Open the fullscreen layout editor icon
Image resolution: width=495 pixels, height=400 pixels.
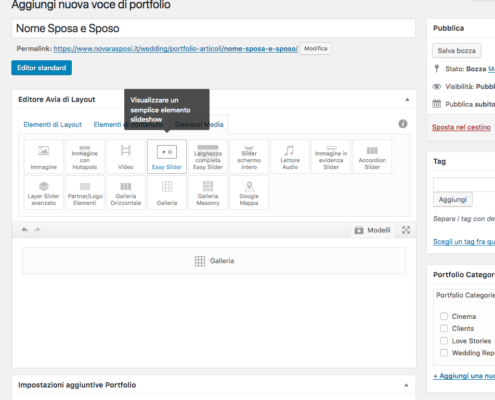pyautogui.click(x=406, y=230)
